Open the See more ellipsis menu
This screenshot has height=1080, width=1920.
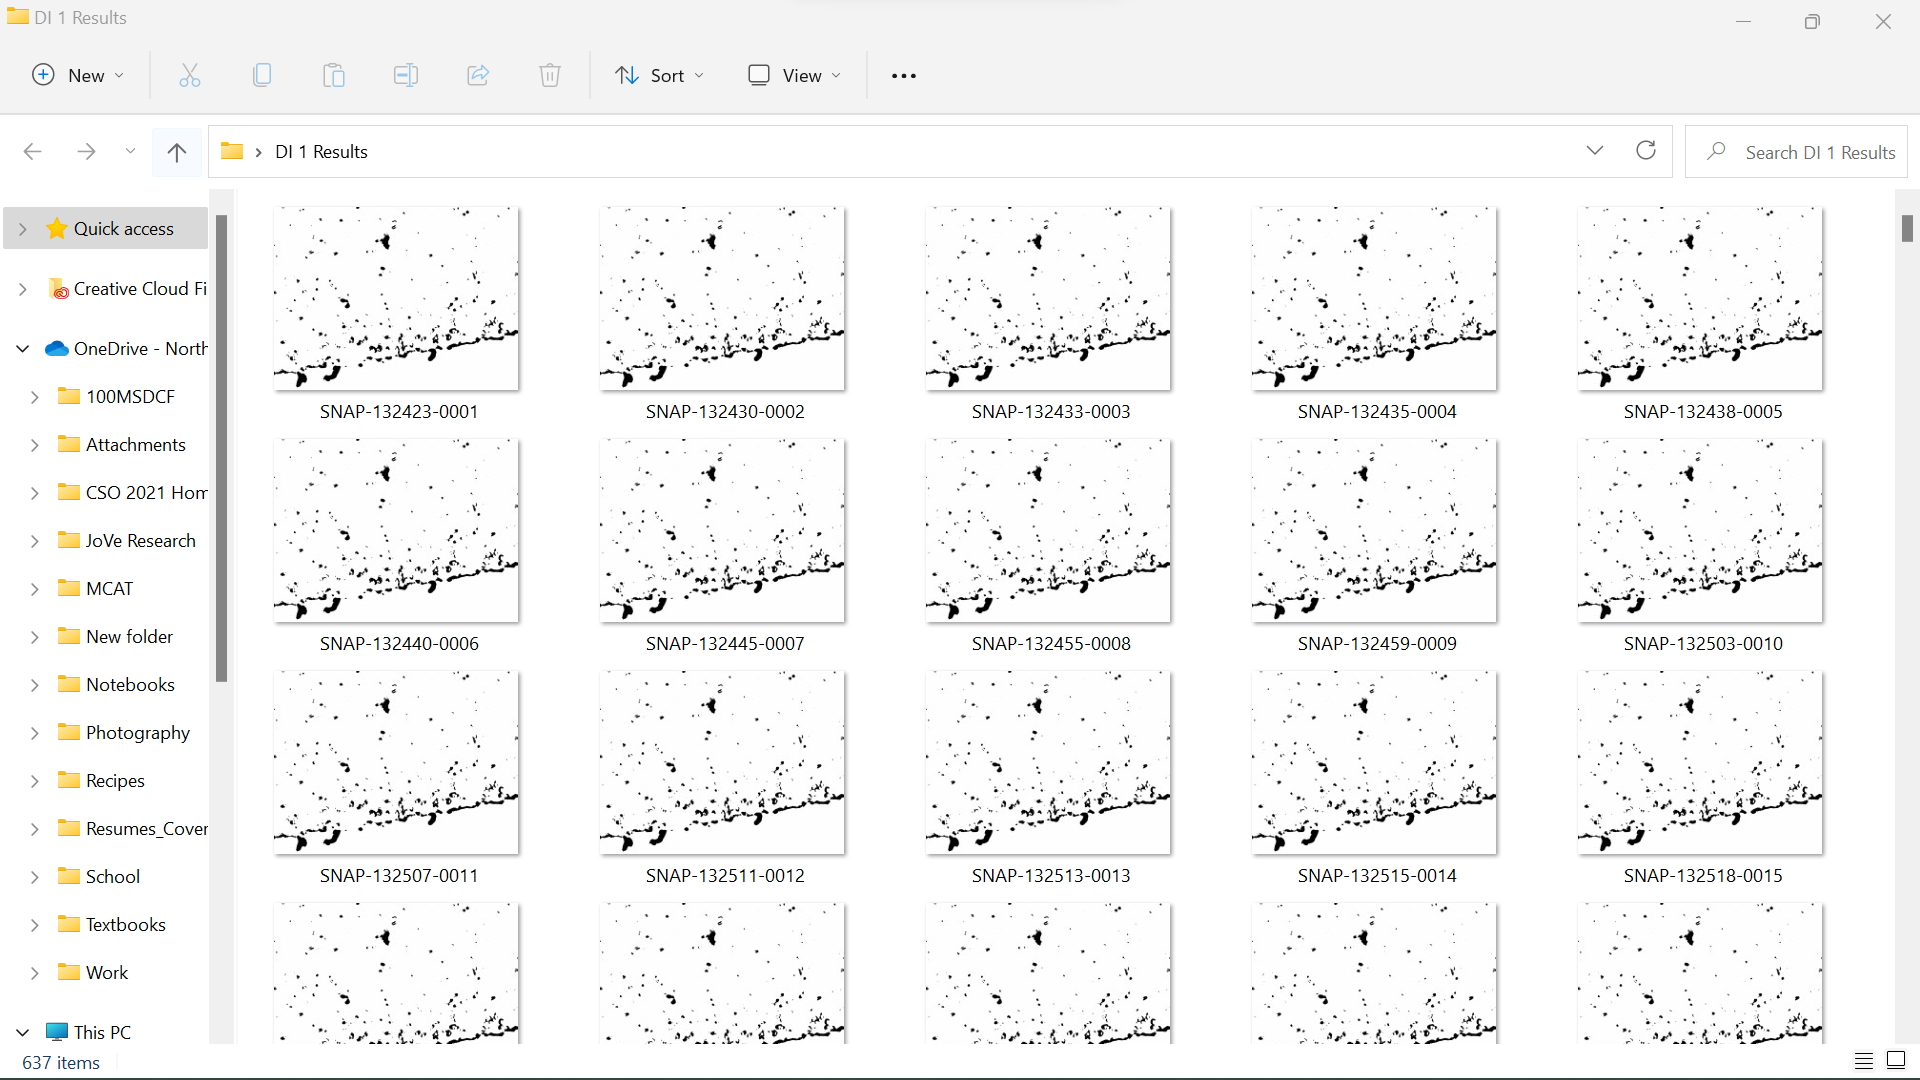tap(903, 75)
